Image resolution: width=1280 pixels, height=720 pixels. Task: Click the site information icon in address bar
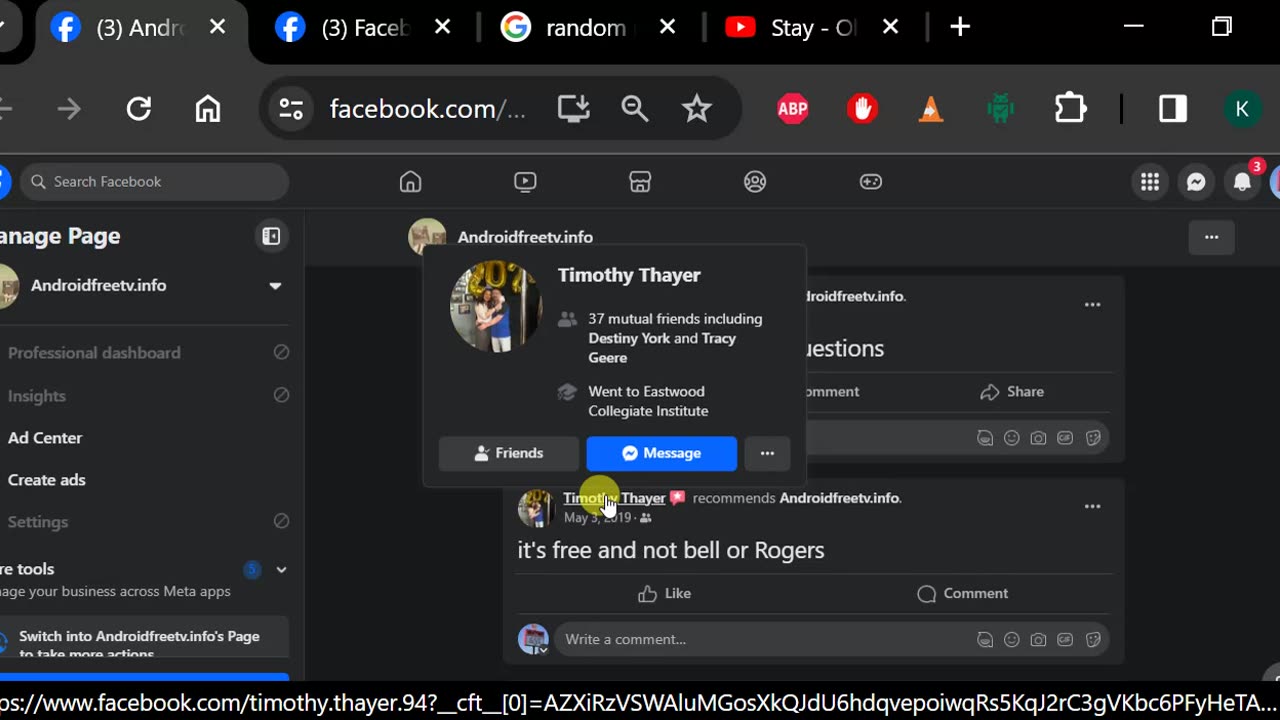[x=291, y=108]
